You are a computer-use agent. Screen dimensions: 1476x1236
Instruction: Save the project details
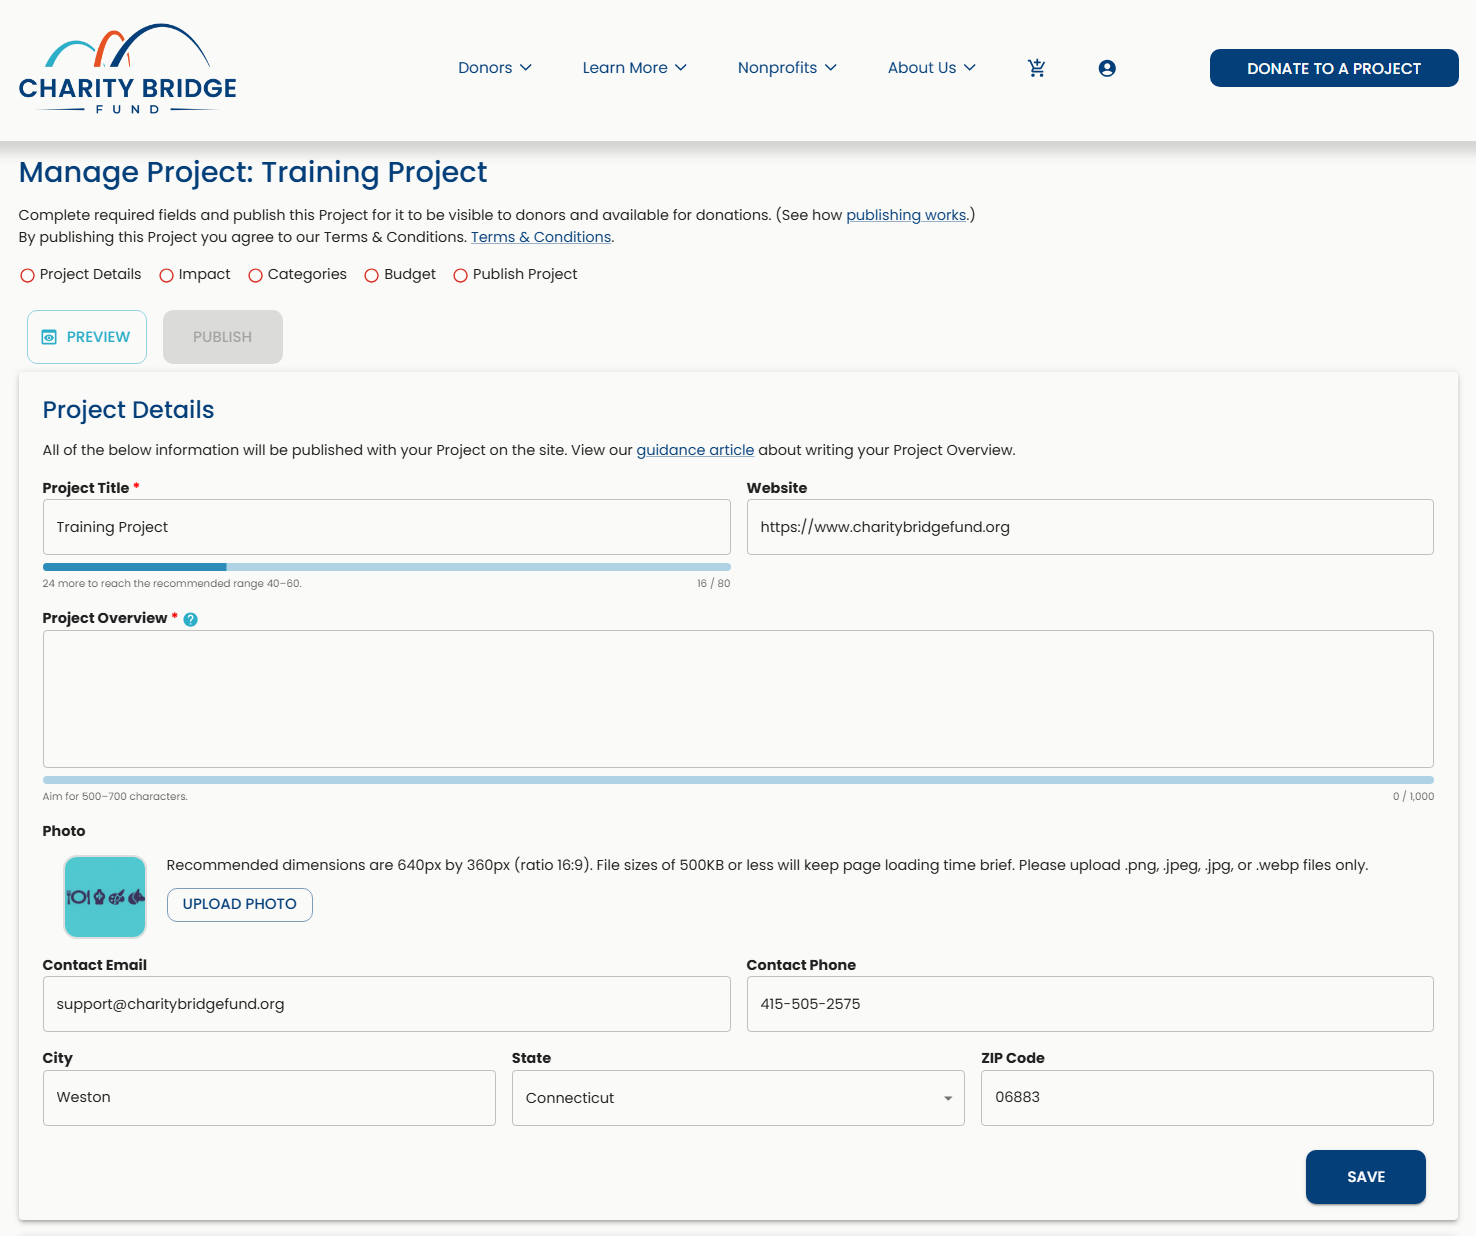tap(1366, 1177)
